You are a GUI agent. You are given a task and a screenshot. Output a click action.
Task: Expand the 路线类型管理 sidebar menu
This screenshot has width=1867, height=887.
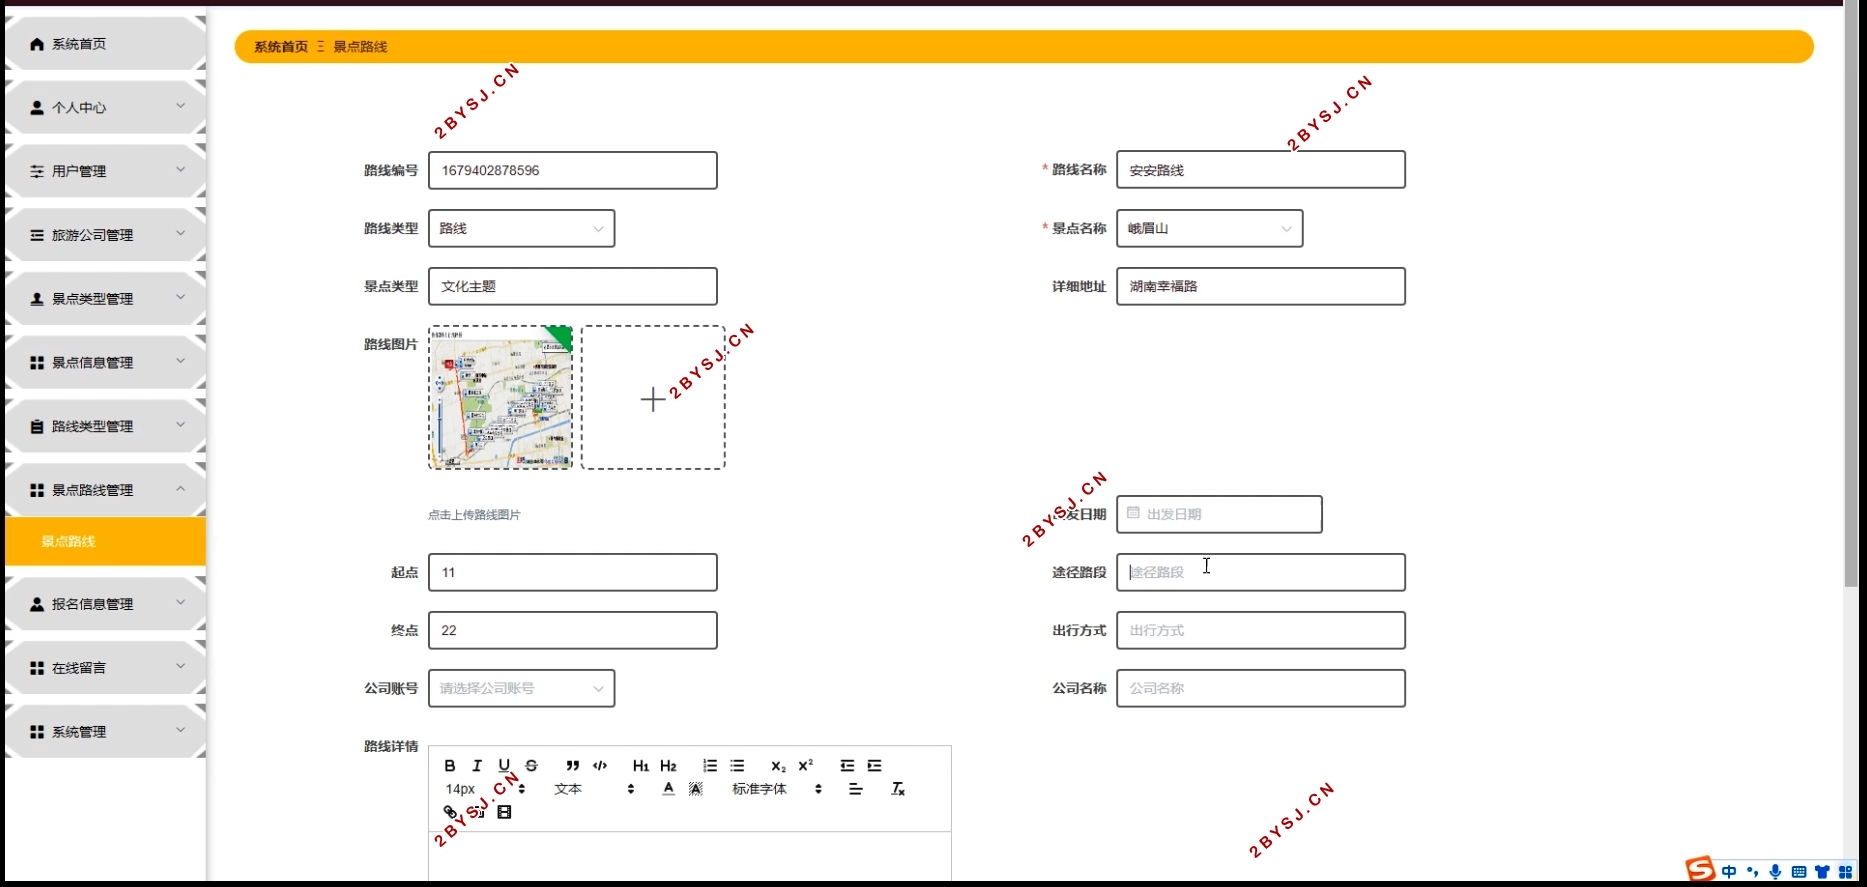point(105,427)
